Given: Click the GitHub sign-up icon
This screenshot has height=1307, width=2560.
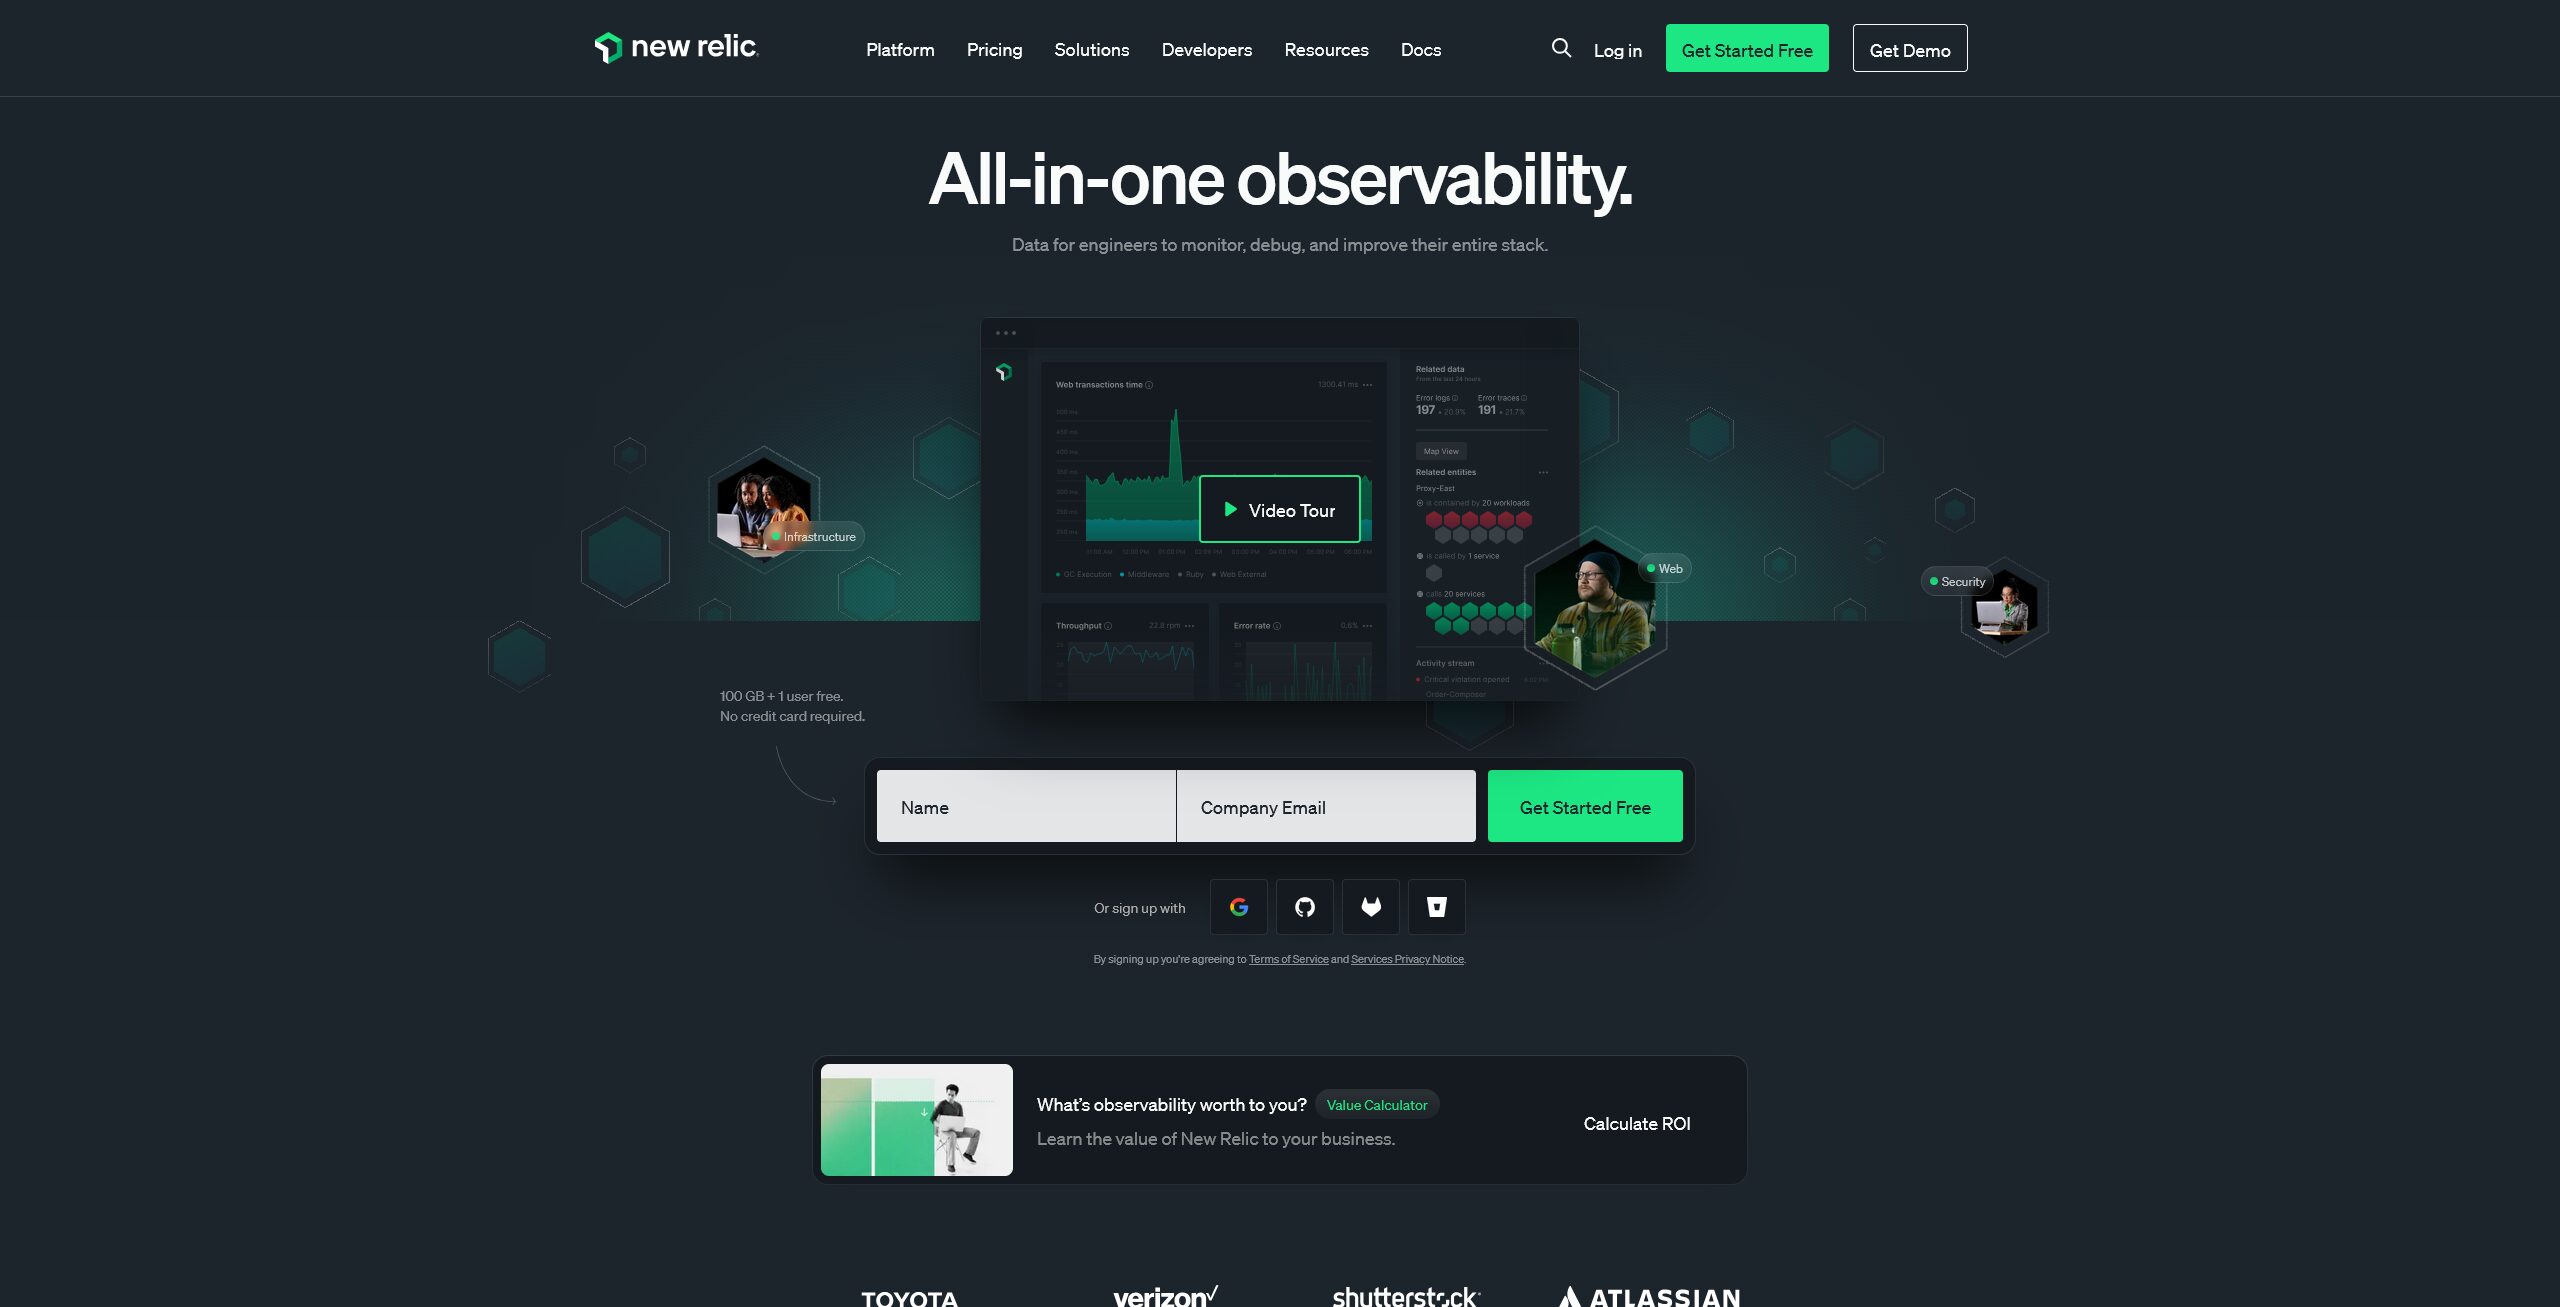Looking at the screenshot, I should (1305, 907).
